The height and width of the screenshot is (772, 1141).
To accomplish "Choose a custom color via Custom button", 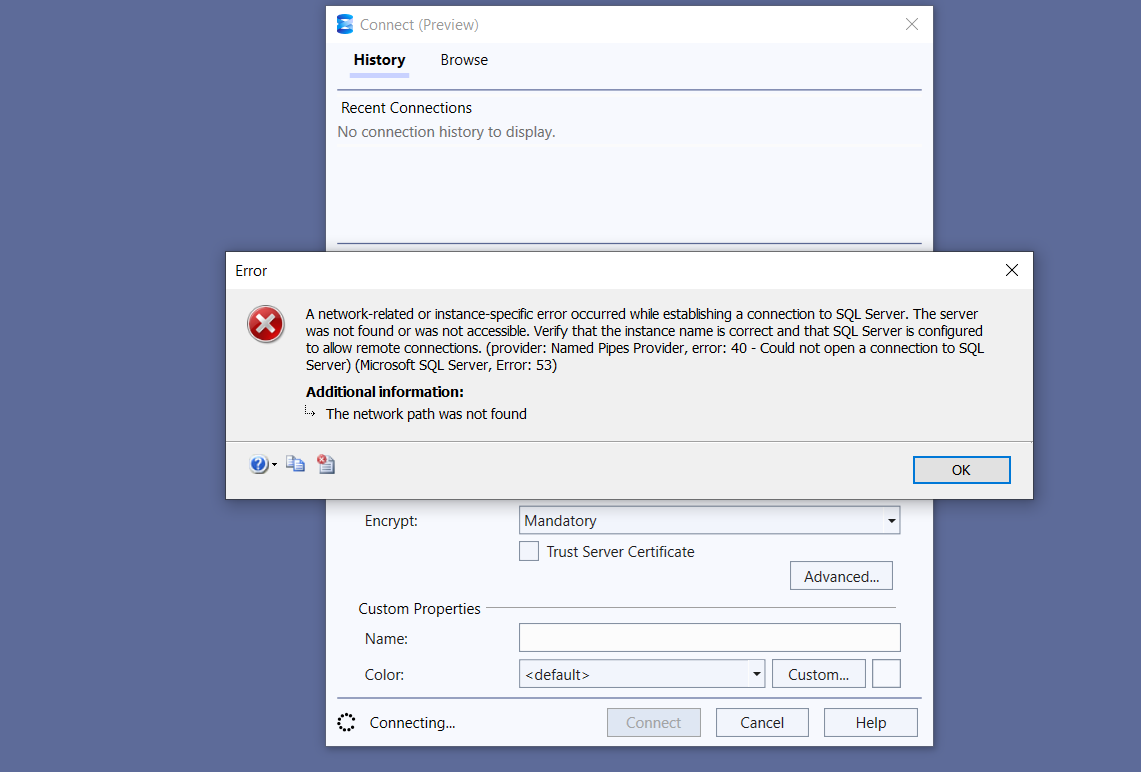I will pyautogui.click(x=818, y=673).
